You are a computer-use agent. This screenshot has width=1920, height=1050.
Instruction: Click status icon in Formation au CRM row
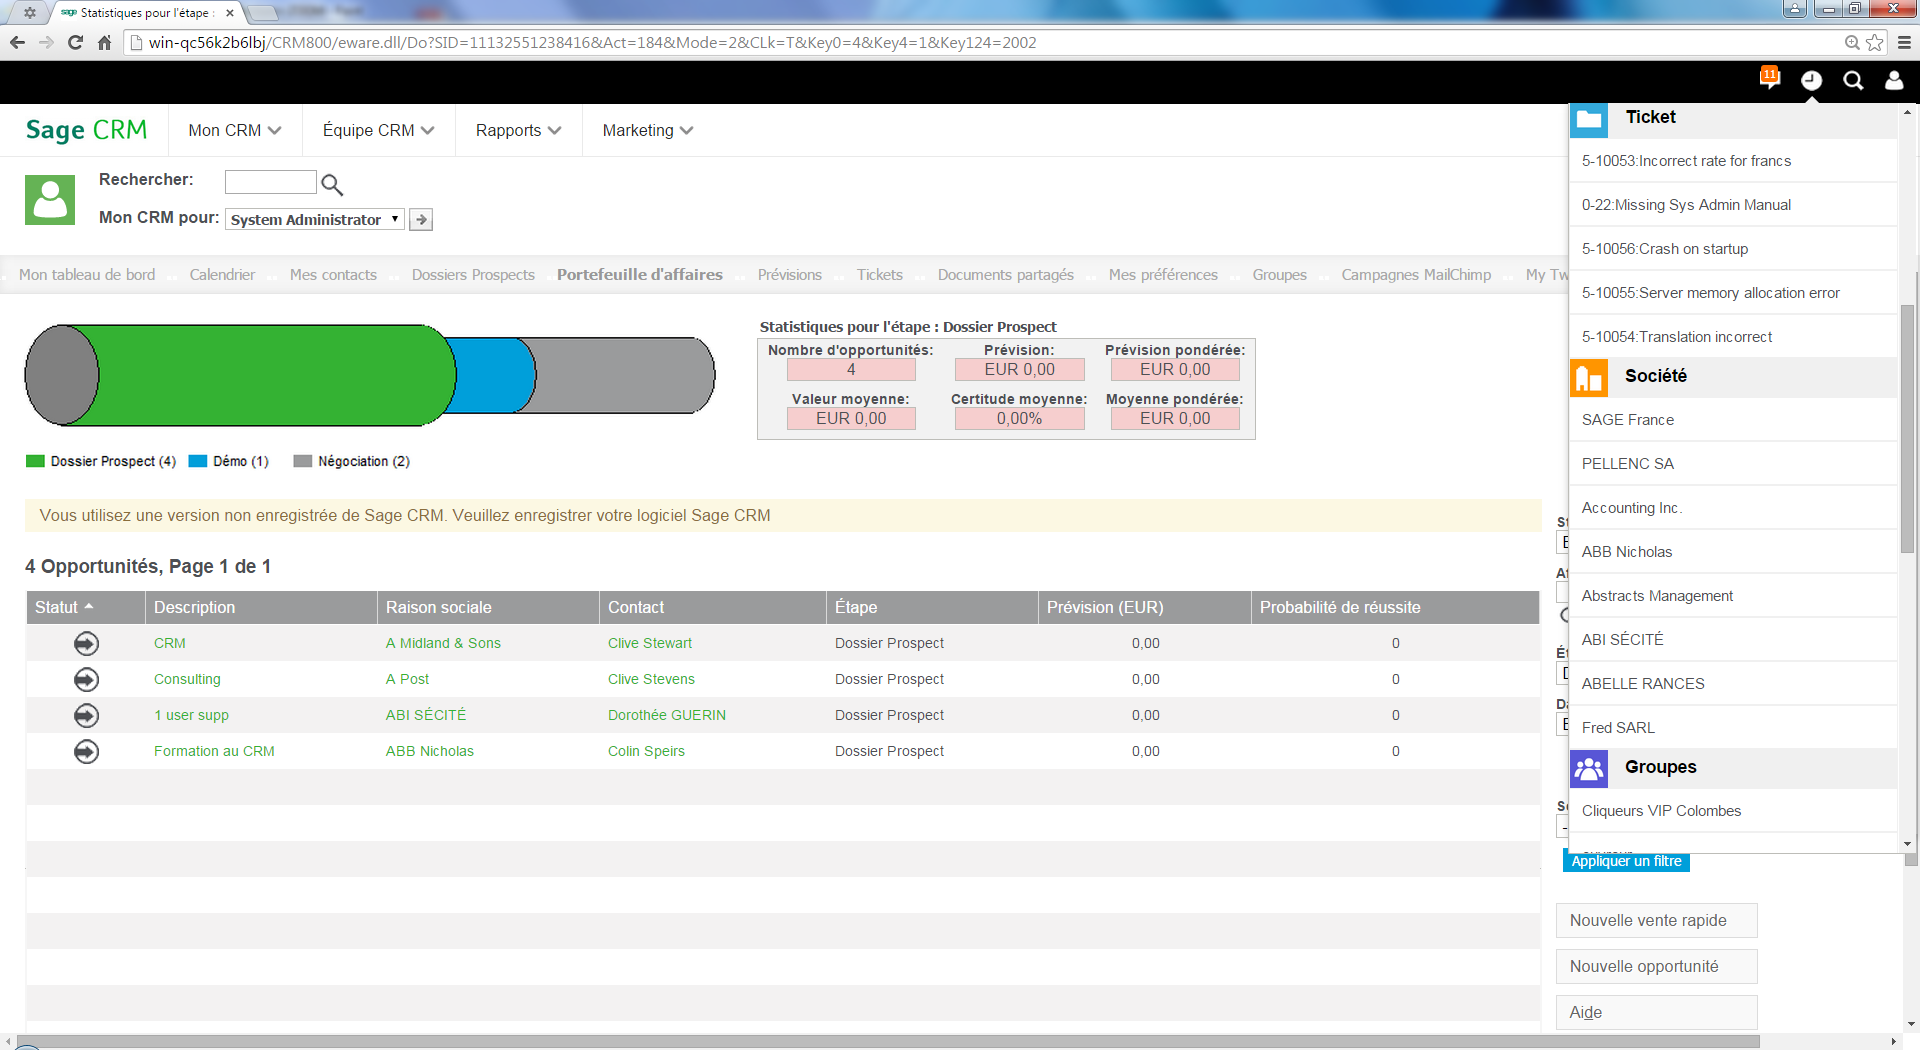point(87,751)
